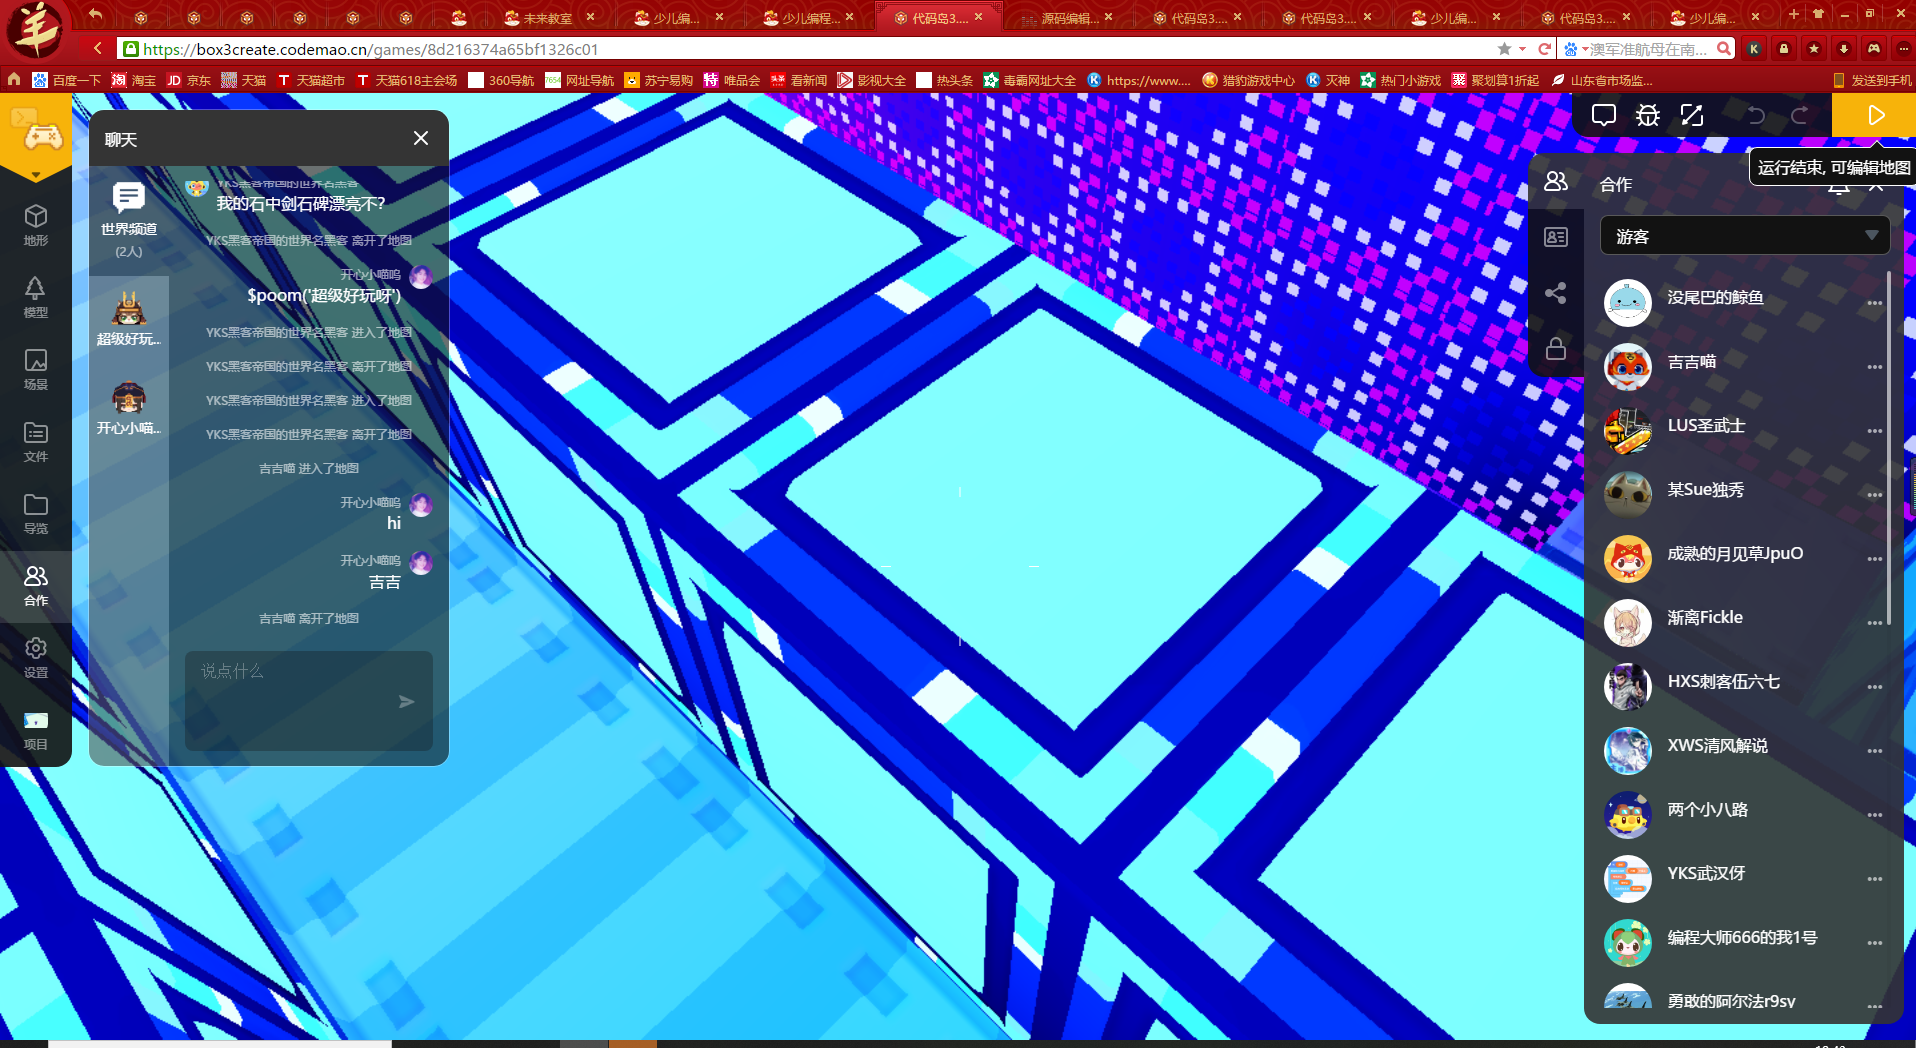Open options menu for HXS刺客伍六七
The height and width of the screenshot is (1048, 1916).
(1874, 687)
